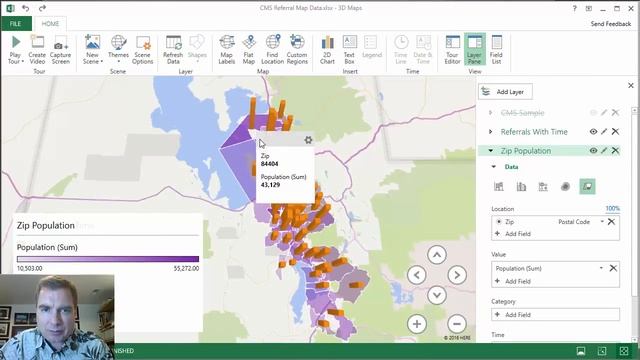Toggle the Layer Pane button
The height and width of the screenshot is (360, 640).
point(474,50)
